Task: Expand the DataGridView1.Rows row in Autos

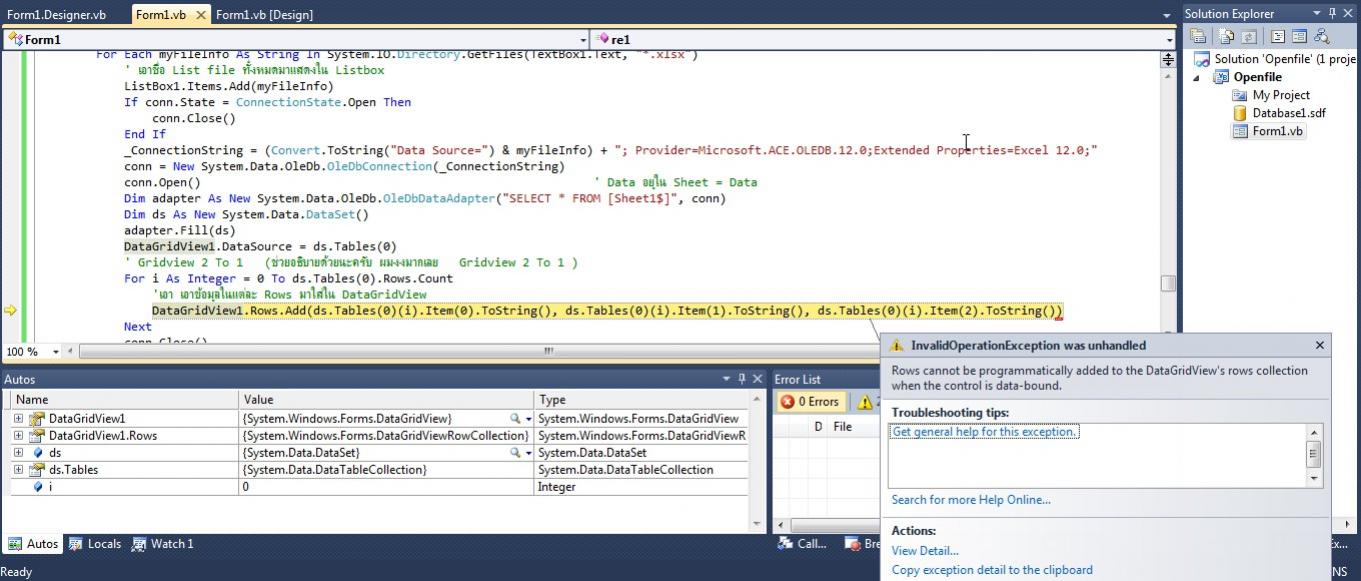Action: coord(18,435)
